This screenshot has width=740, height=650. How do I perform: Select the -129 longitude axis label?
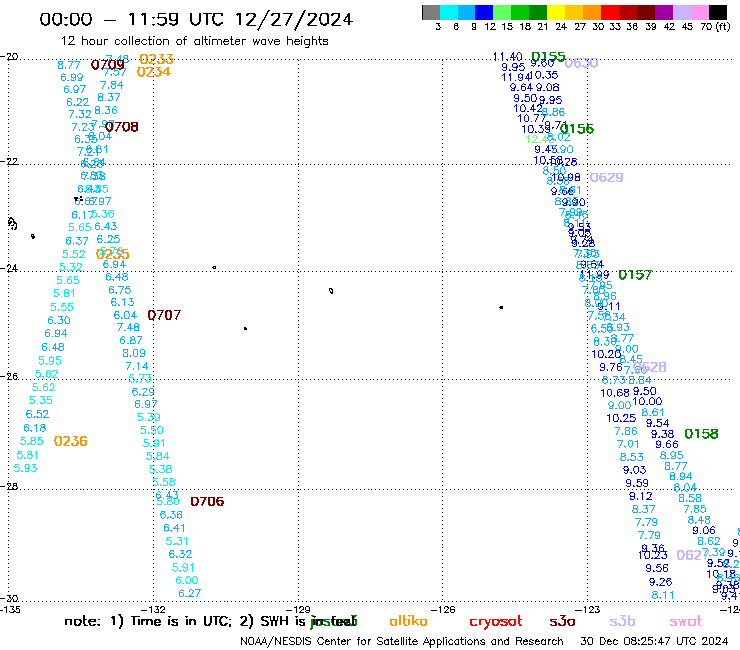click(x=298, y=609)
